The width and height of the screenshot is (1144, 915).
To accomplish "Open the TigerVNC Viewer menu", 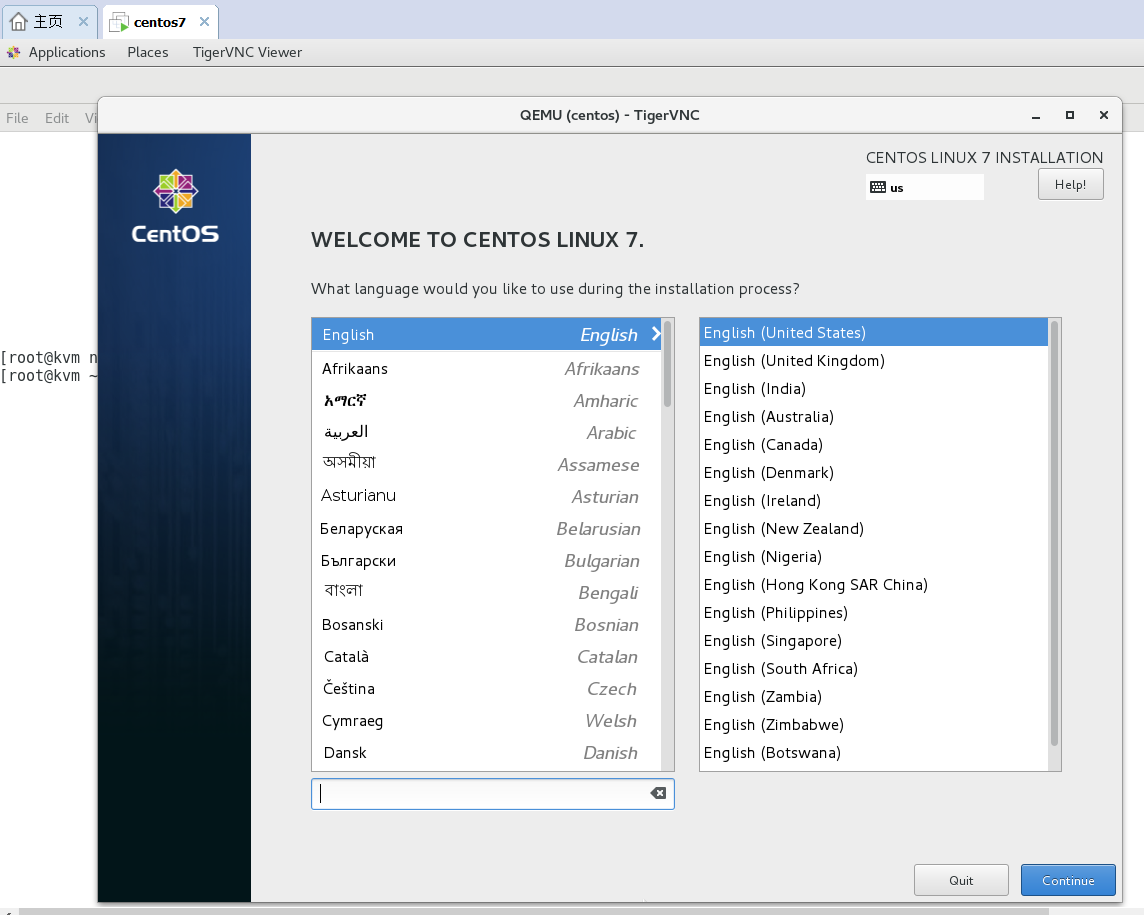I will tap(247, 52).
